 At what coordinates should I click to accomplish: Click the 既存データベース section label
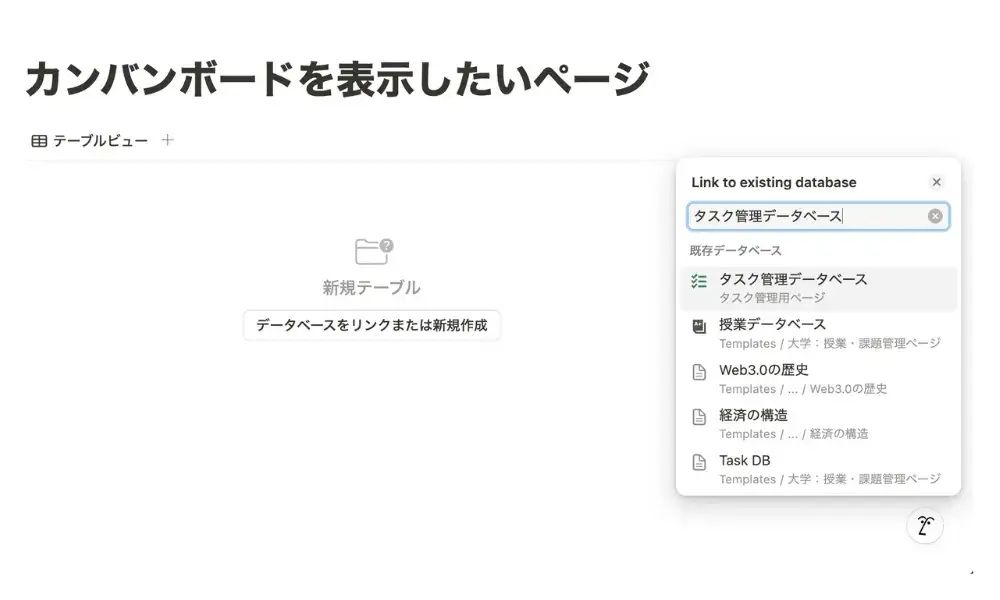tap(735, 251)
